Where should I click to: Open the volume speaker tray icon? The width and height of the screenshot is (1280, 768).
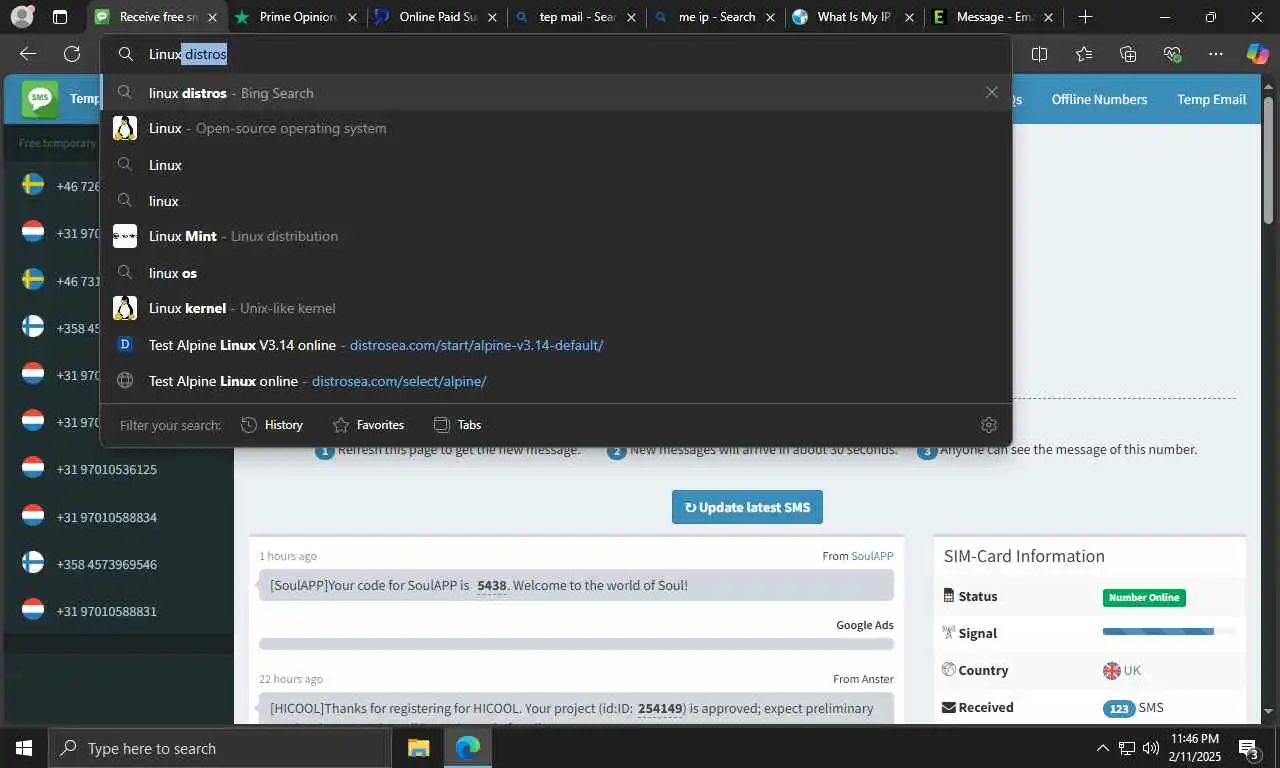point(1151,748)
